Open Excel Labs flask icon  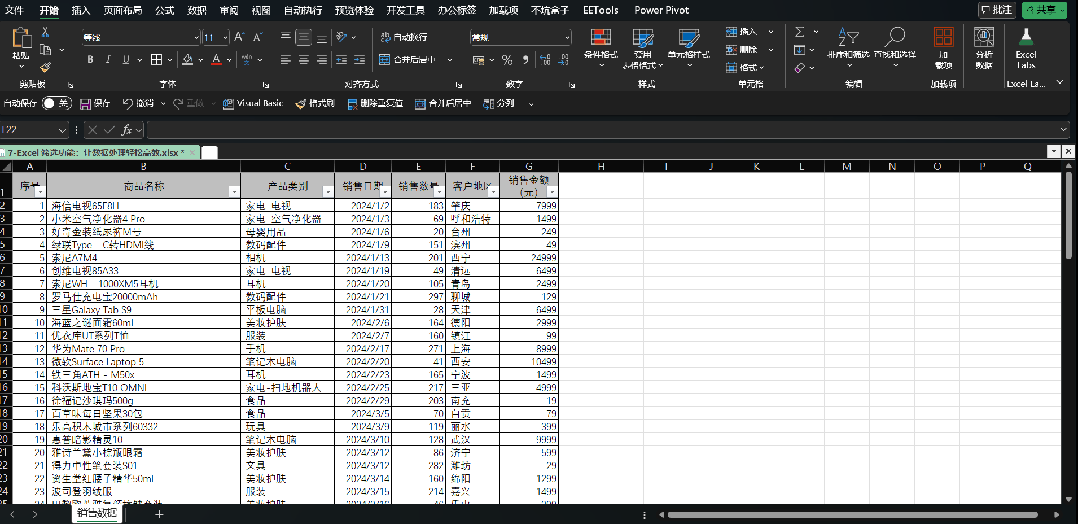(1026, 37)
